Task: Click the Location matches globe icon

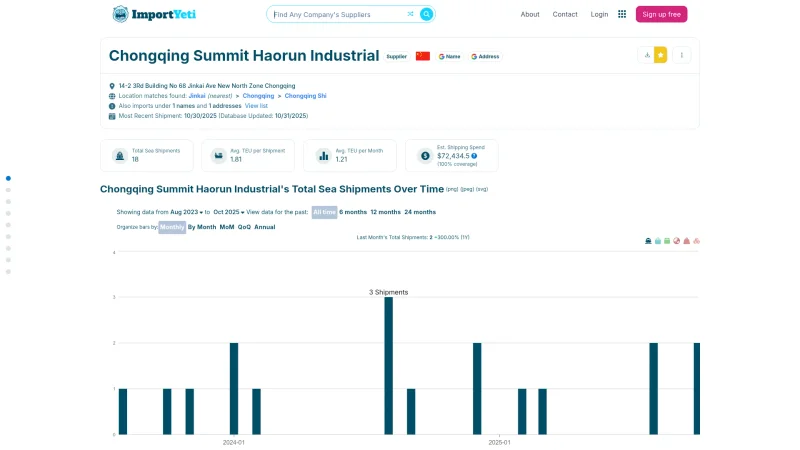Action: coord(112,96)
